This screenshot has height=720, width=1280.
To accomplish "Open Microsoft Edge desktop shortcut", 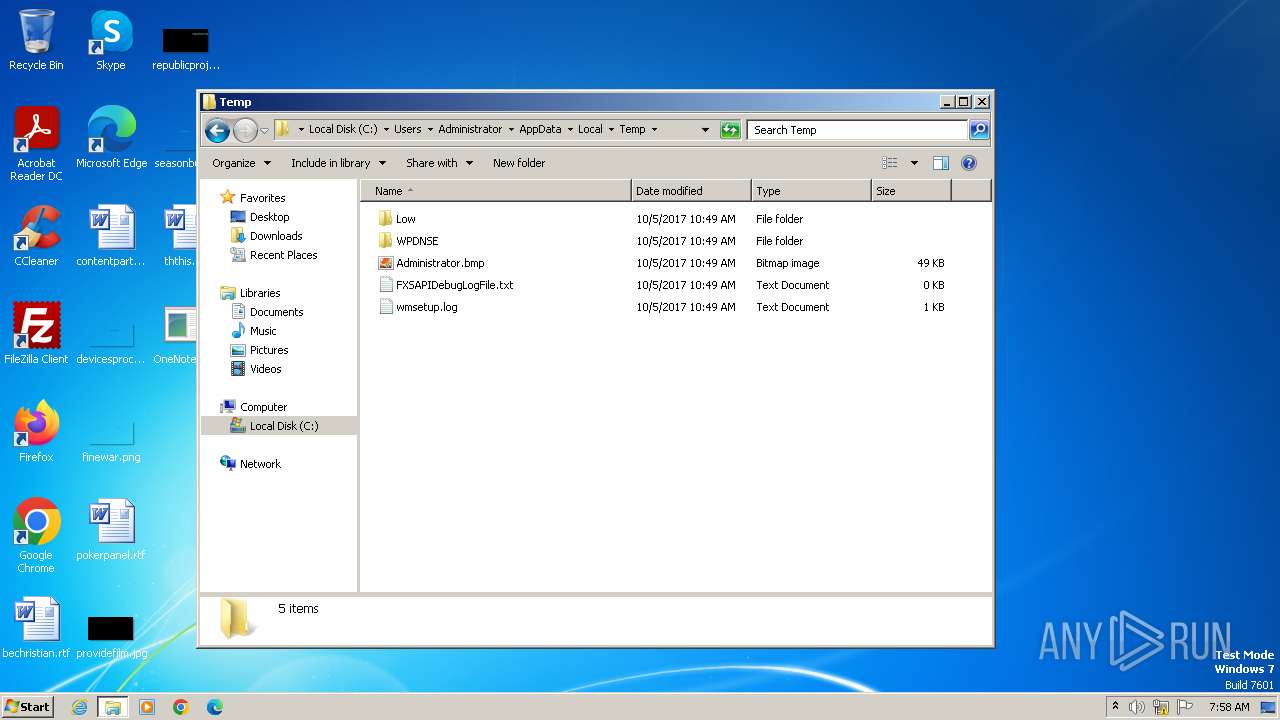I will [111, 138].
